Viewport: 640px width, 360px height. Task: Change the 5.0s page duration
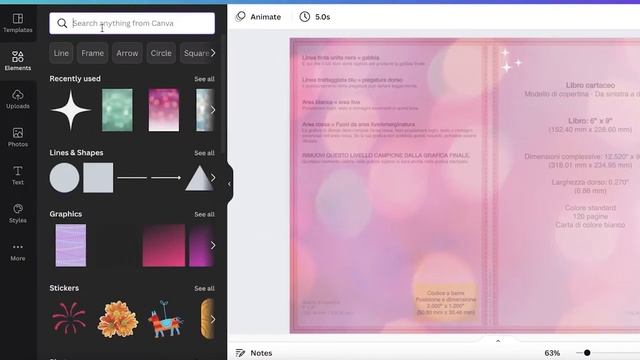[315, 17]
